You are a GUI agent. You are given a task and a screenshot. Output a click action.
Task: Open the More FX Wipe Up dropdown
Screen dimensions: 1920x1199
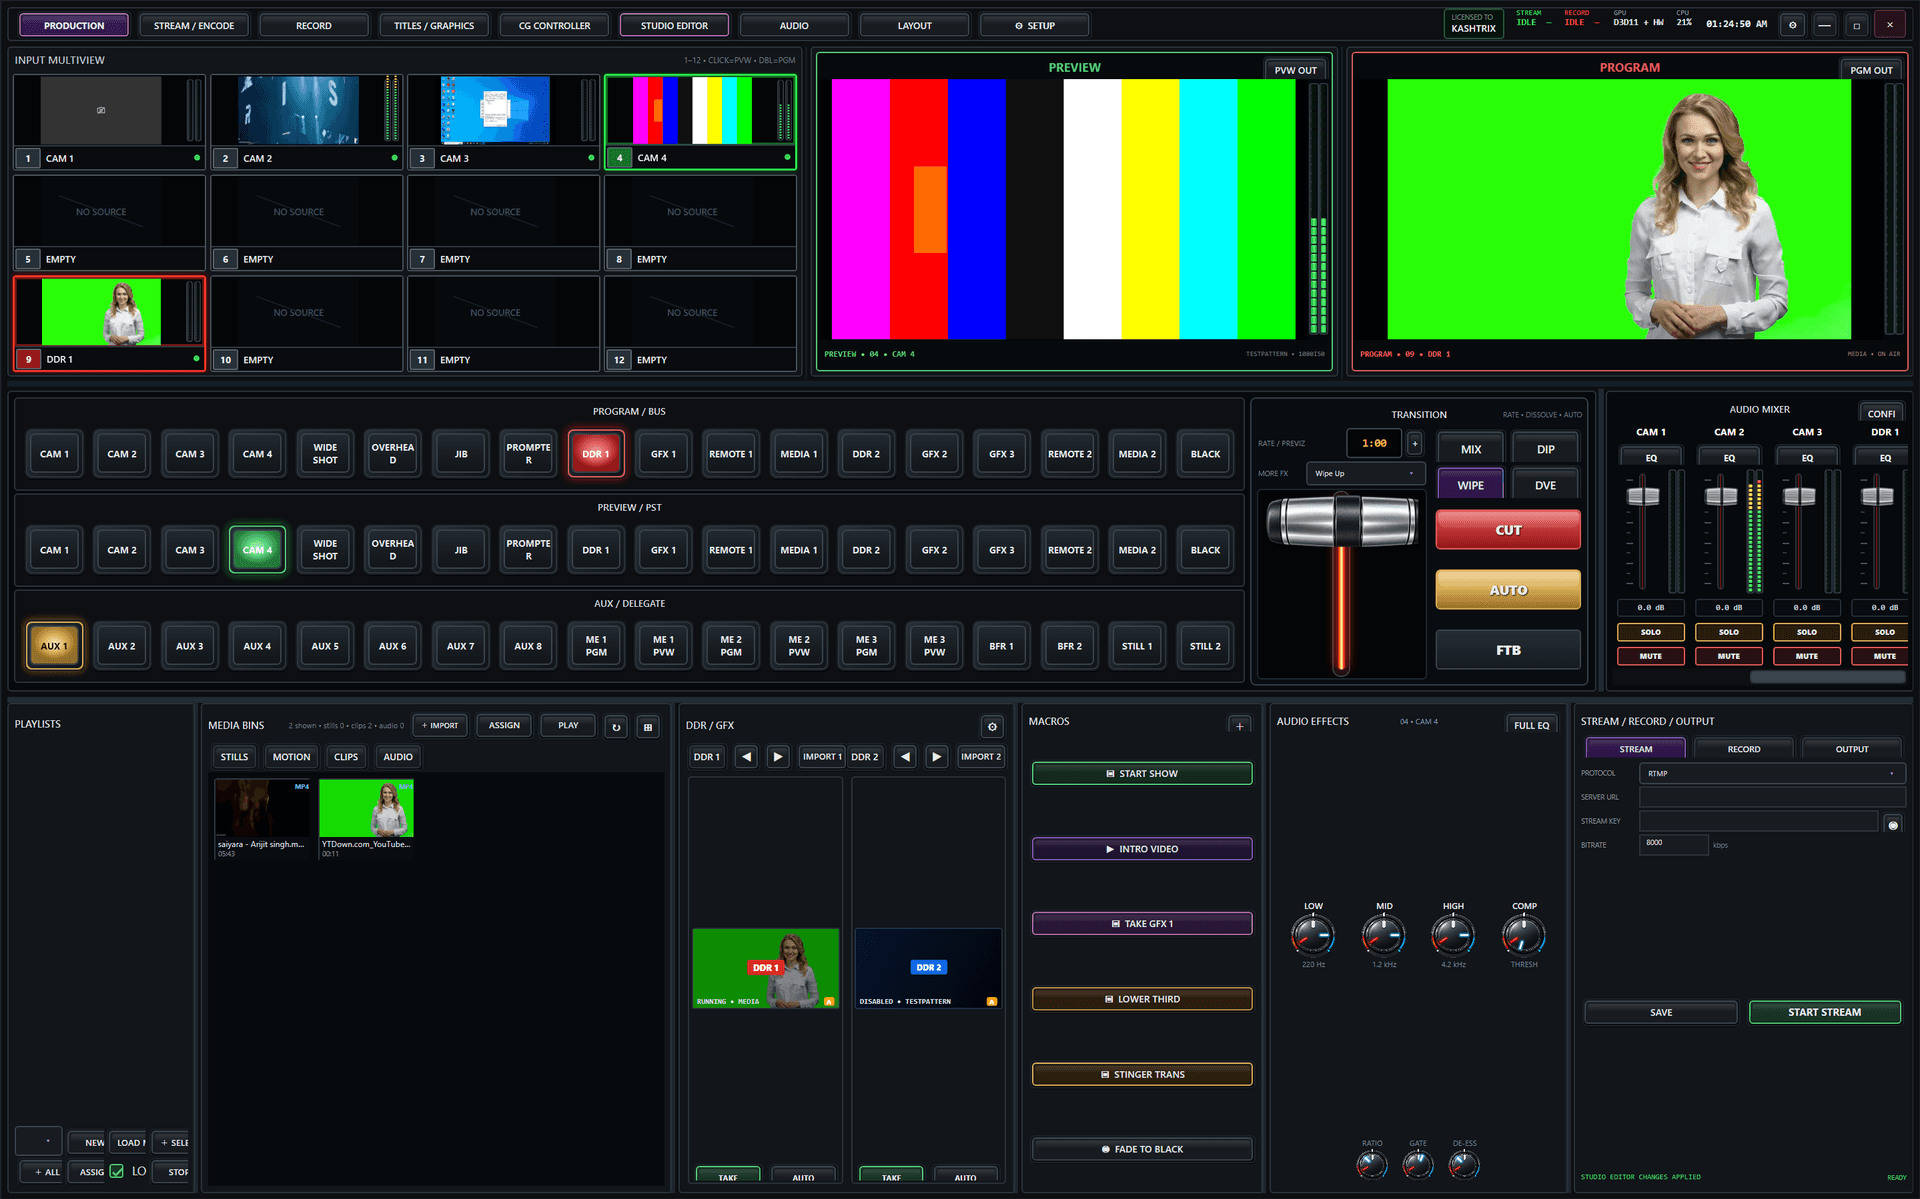coord(1365,474)
